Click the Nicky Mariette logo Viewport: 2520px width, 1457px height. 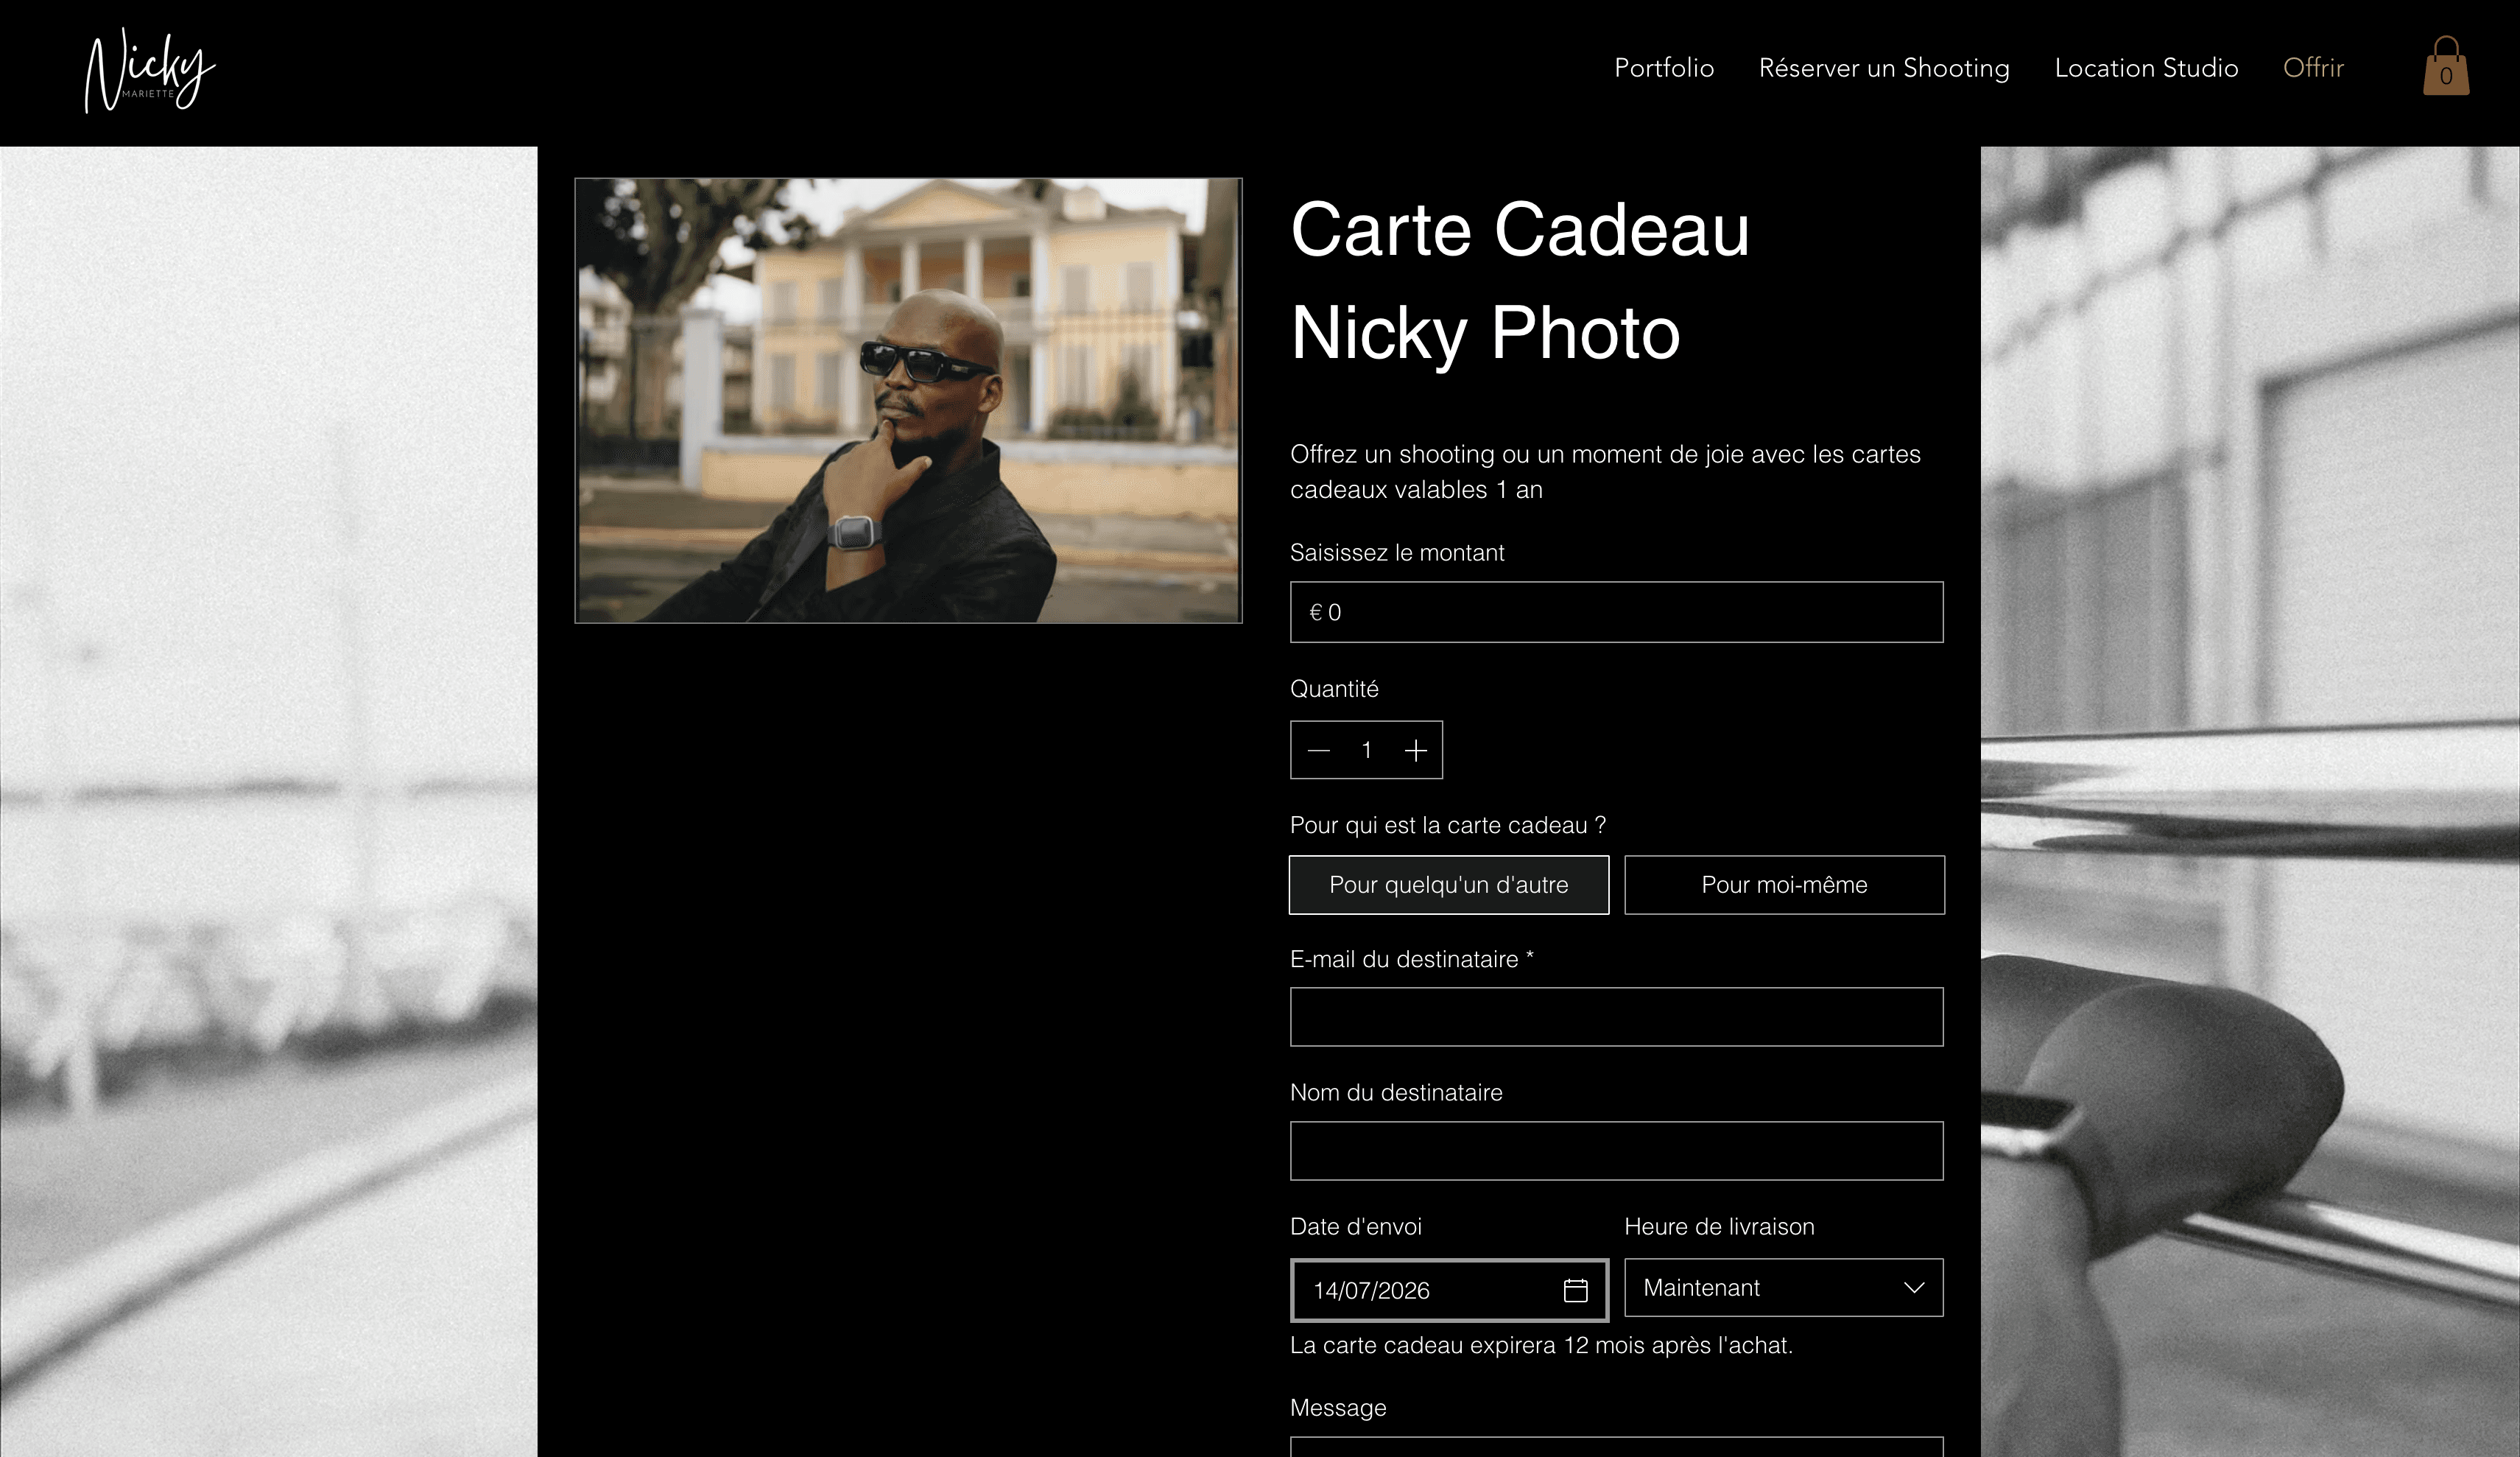tap(150, 70)
